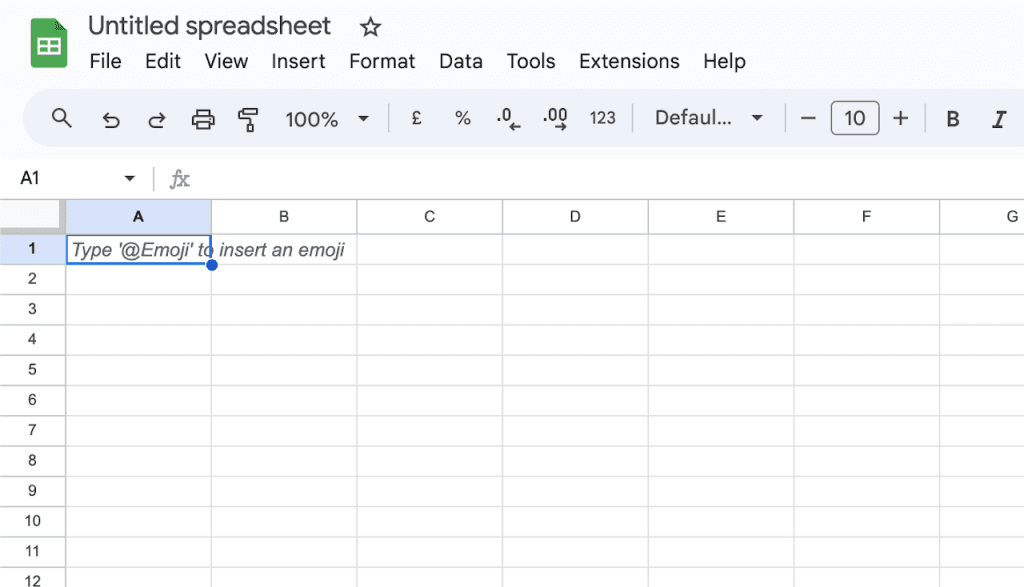Print the spreadsheet using printer icon
Viewport: 1024px width, 587px height.
click(203, 119)
